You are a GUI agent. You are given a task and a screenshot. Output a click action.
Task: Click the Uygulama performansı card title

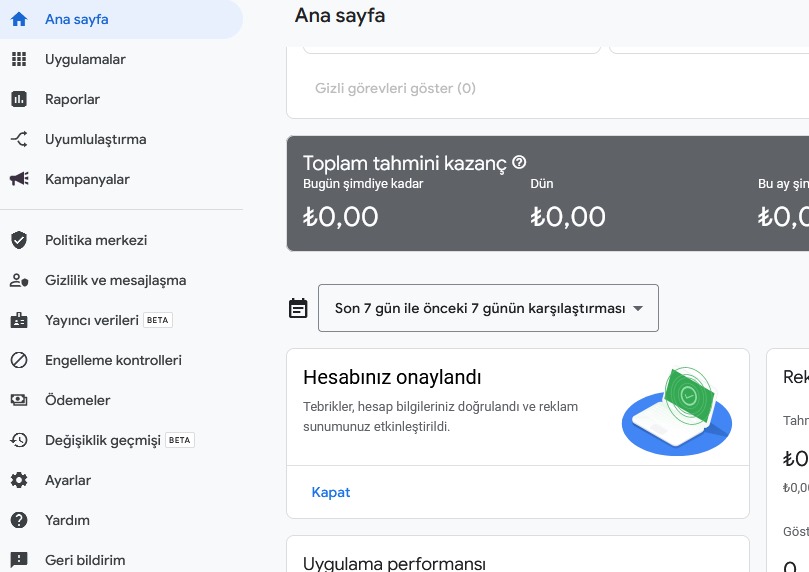tap(394, 563)
